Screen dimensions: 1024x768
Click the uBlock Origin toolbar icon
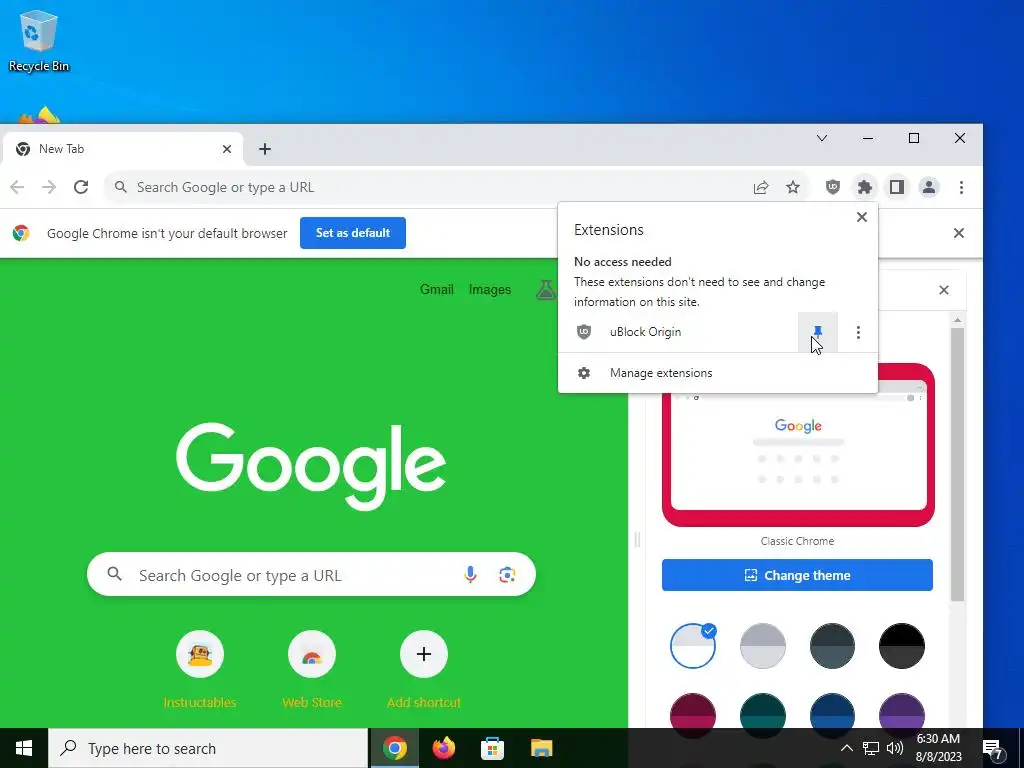pos(833,187)
